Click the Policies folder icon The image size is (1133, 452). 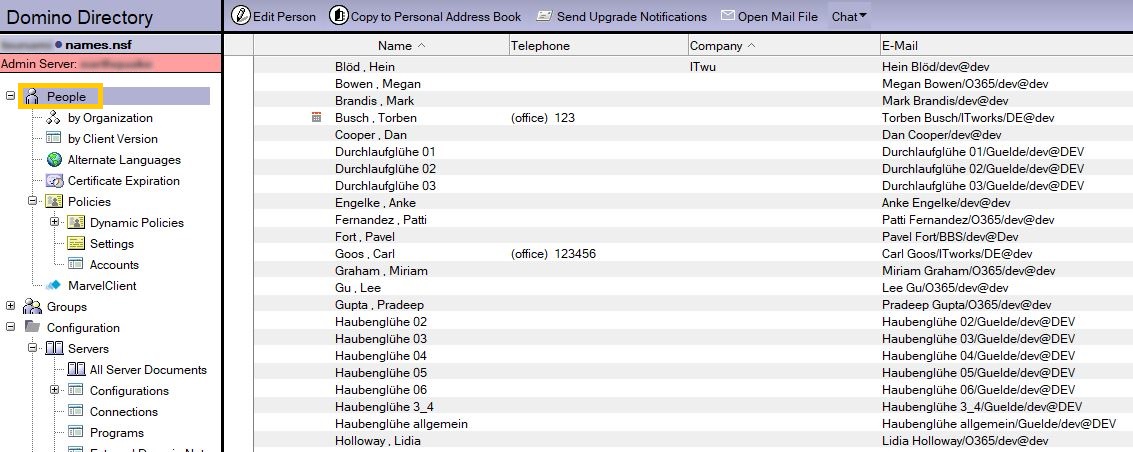(x=54, y=201)
